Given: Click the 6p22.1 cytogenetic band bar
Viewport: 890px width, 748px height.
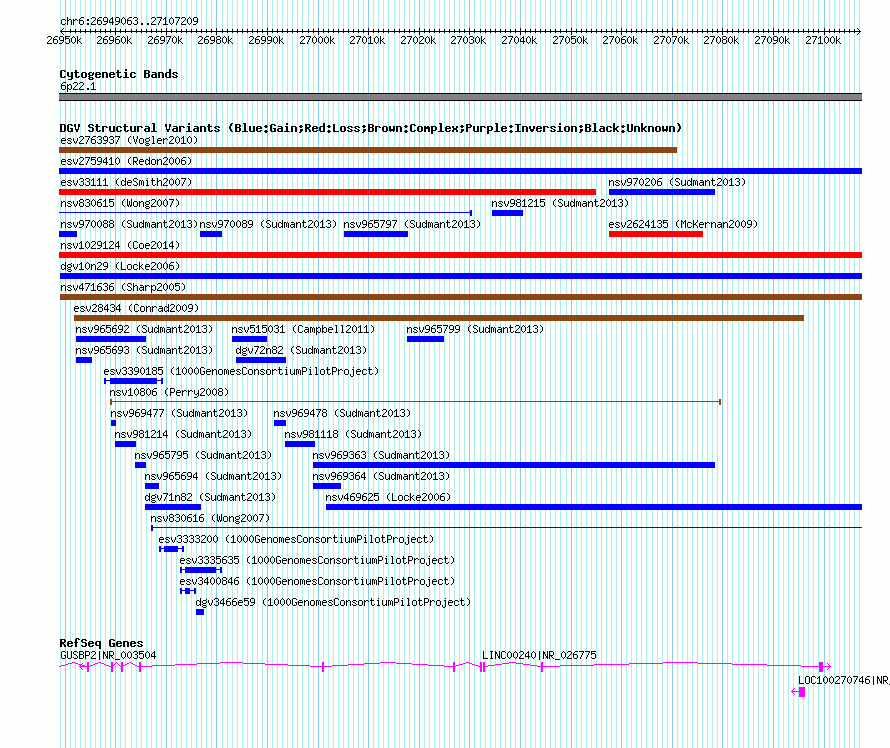Looking at the screenshot, I should coord(460,97).
